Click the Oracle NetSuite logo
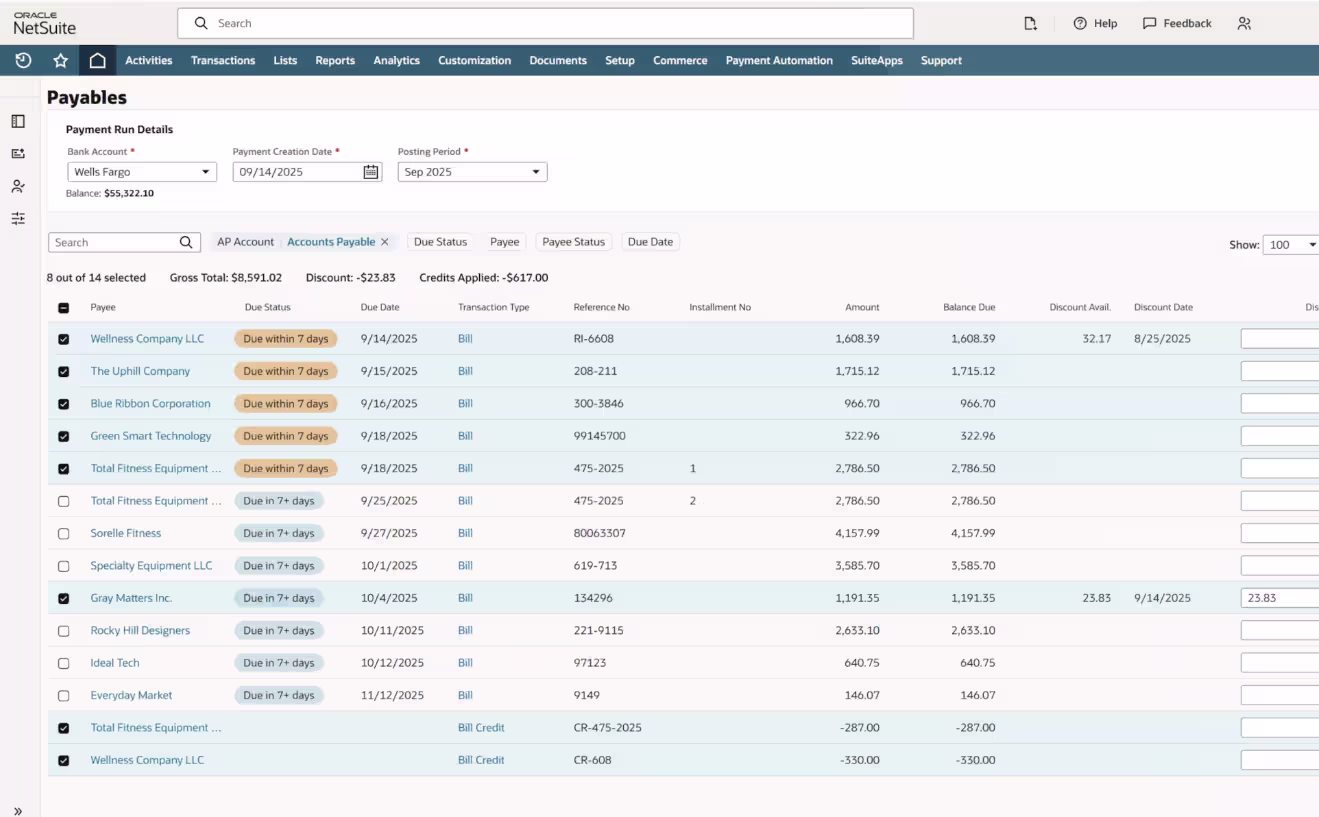The height and width of the screenshot is (817, 1319). point(44,23)
